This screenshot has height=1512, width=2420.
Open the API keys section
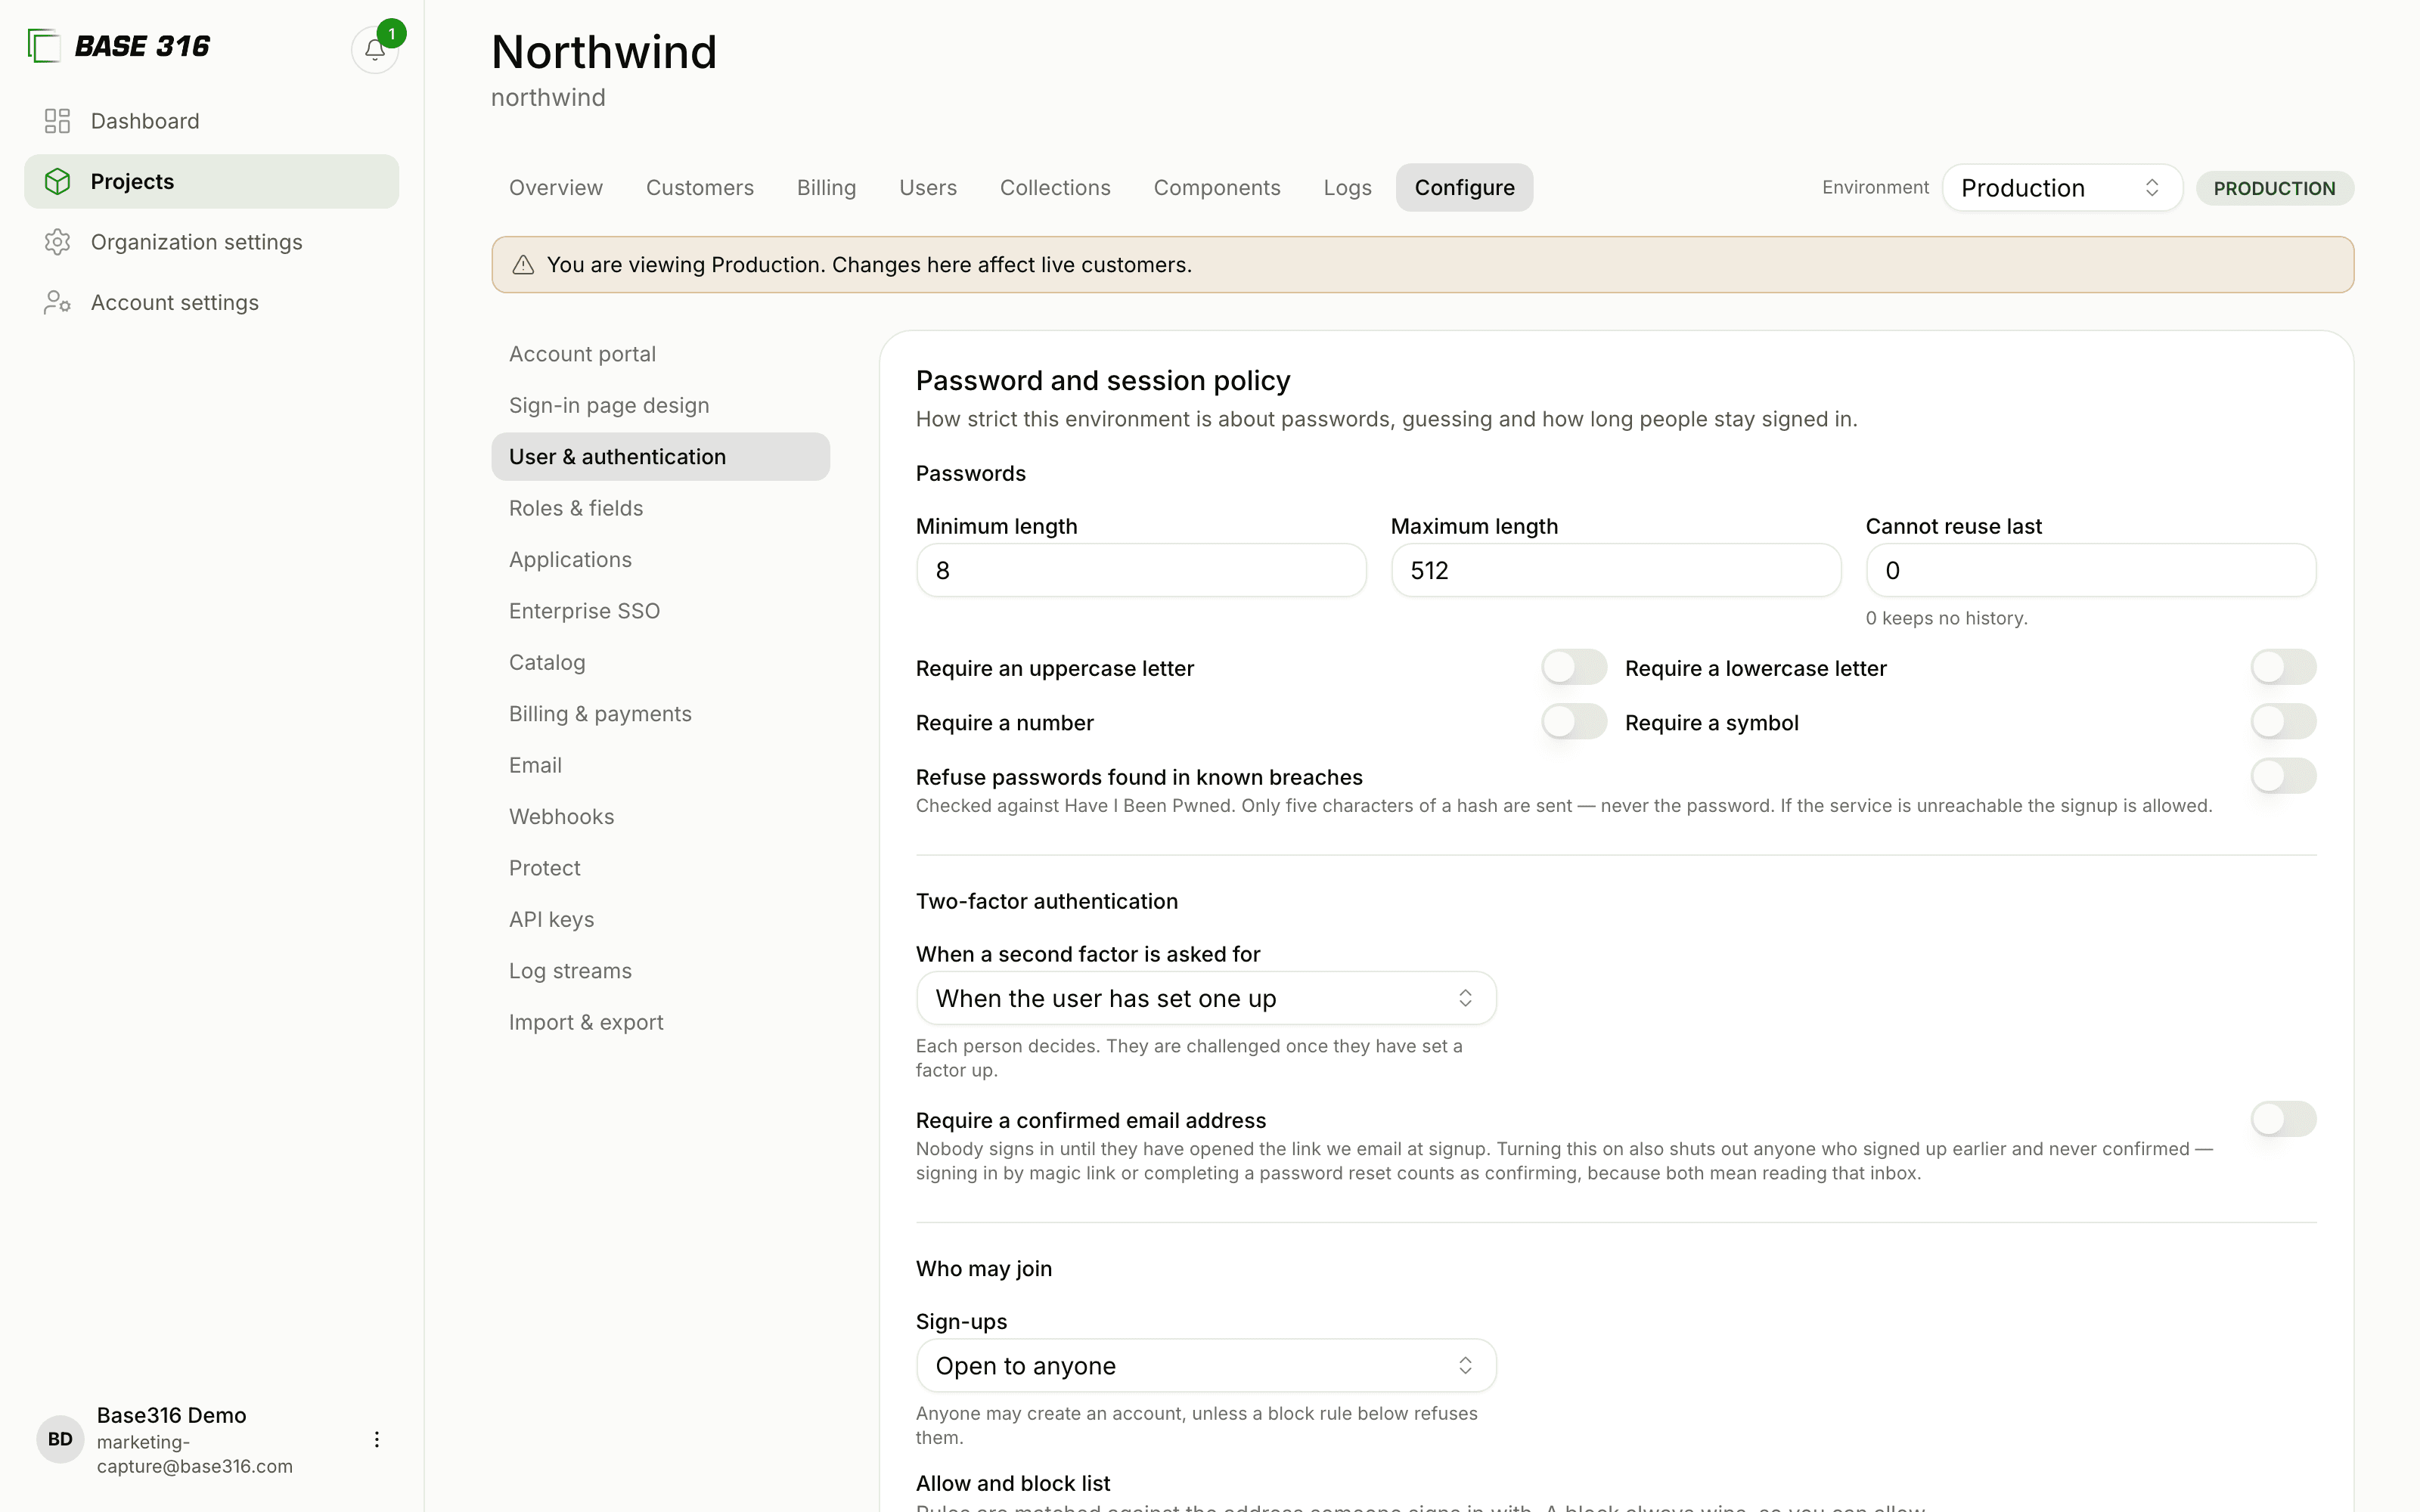coord(660,919)
